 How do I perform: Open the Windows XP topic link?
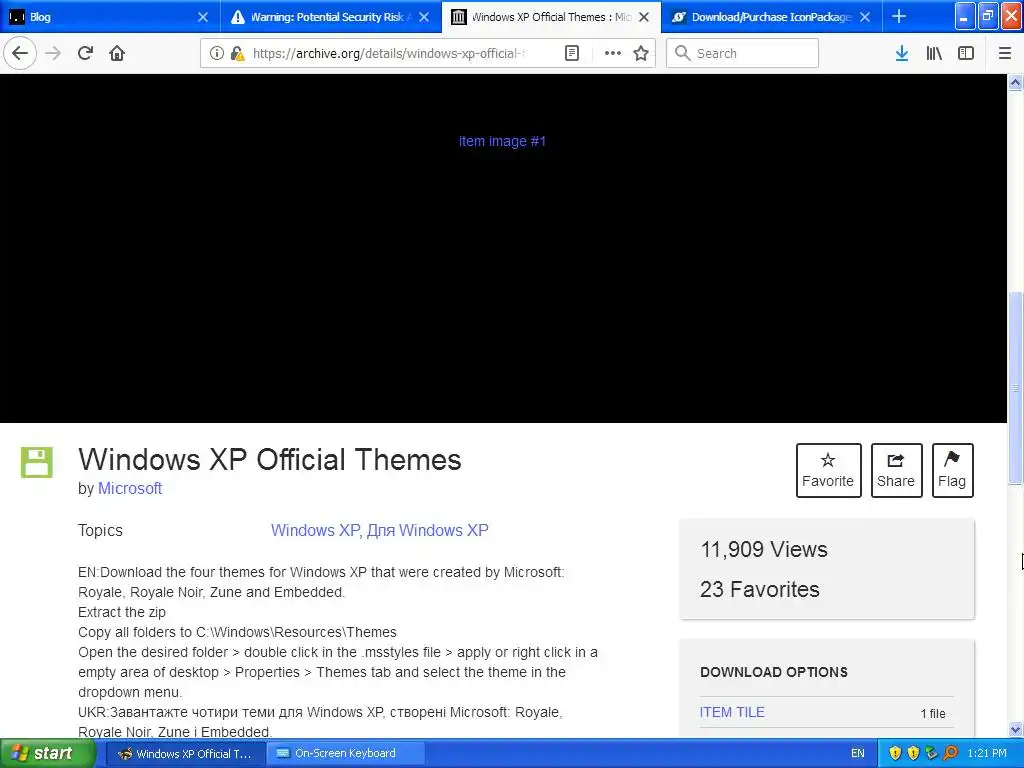315,530
